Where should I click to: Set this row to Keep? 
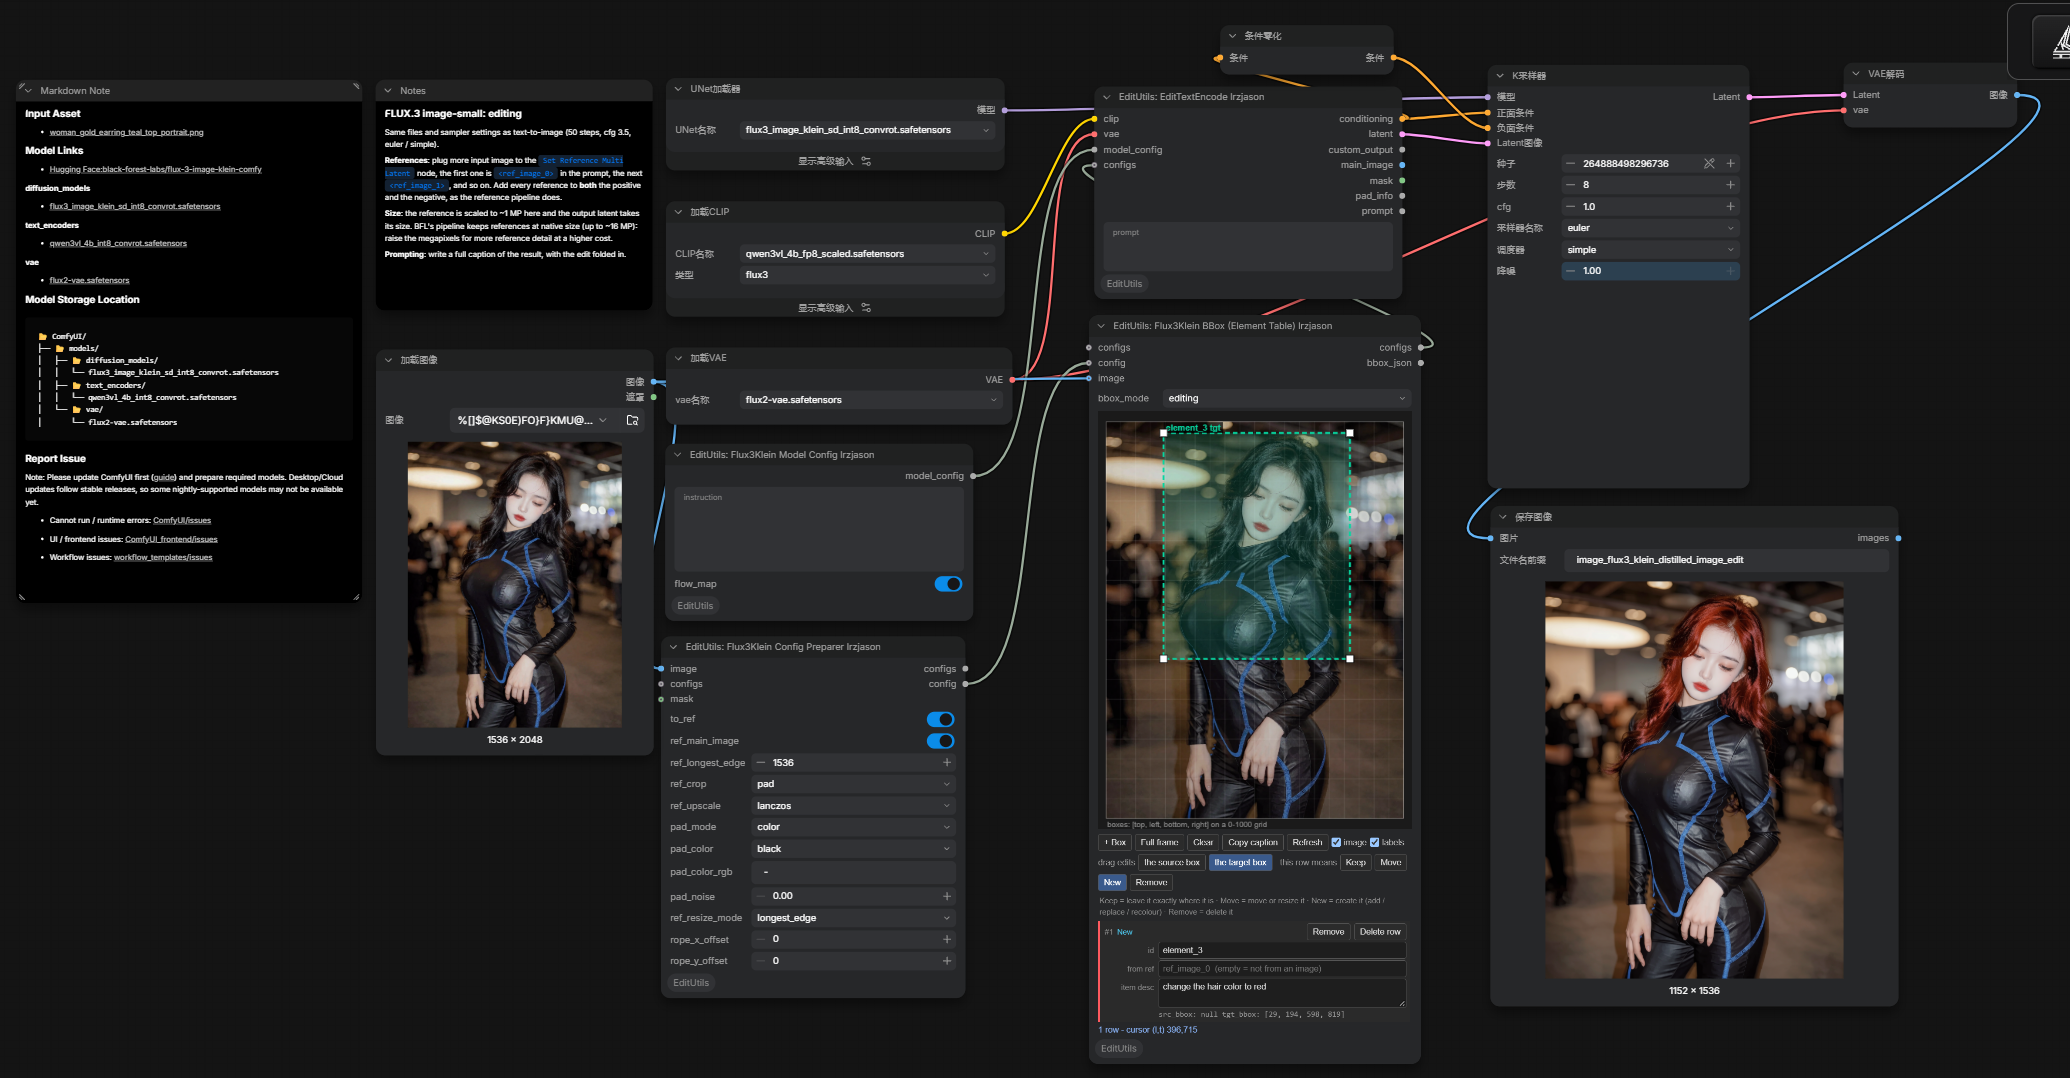tap(1355, 862)
